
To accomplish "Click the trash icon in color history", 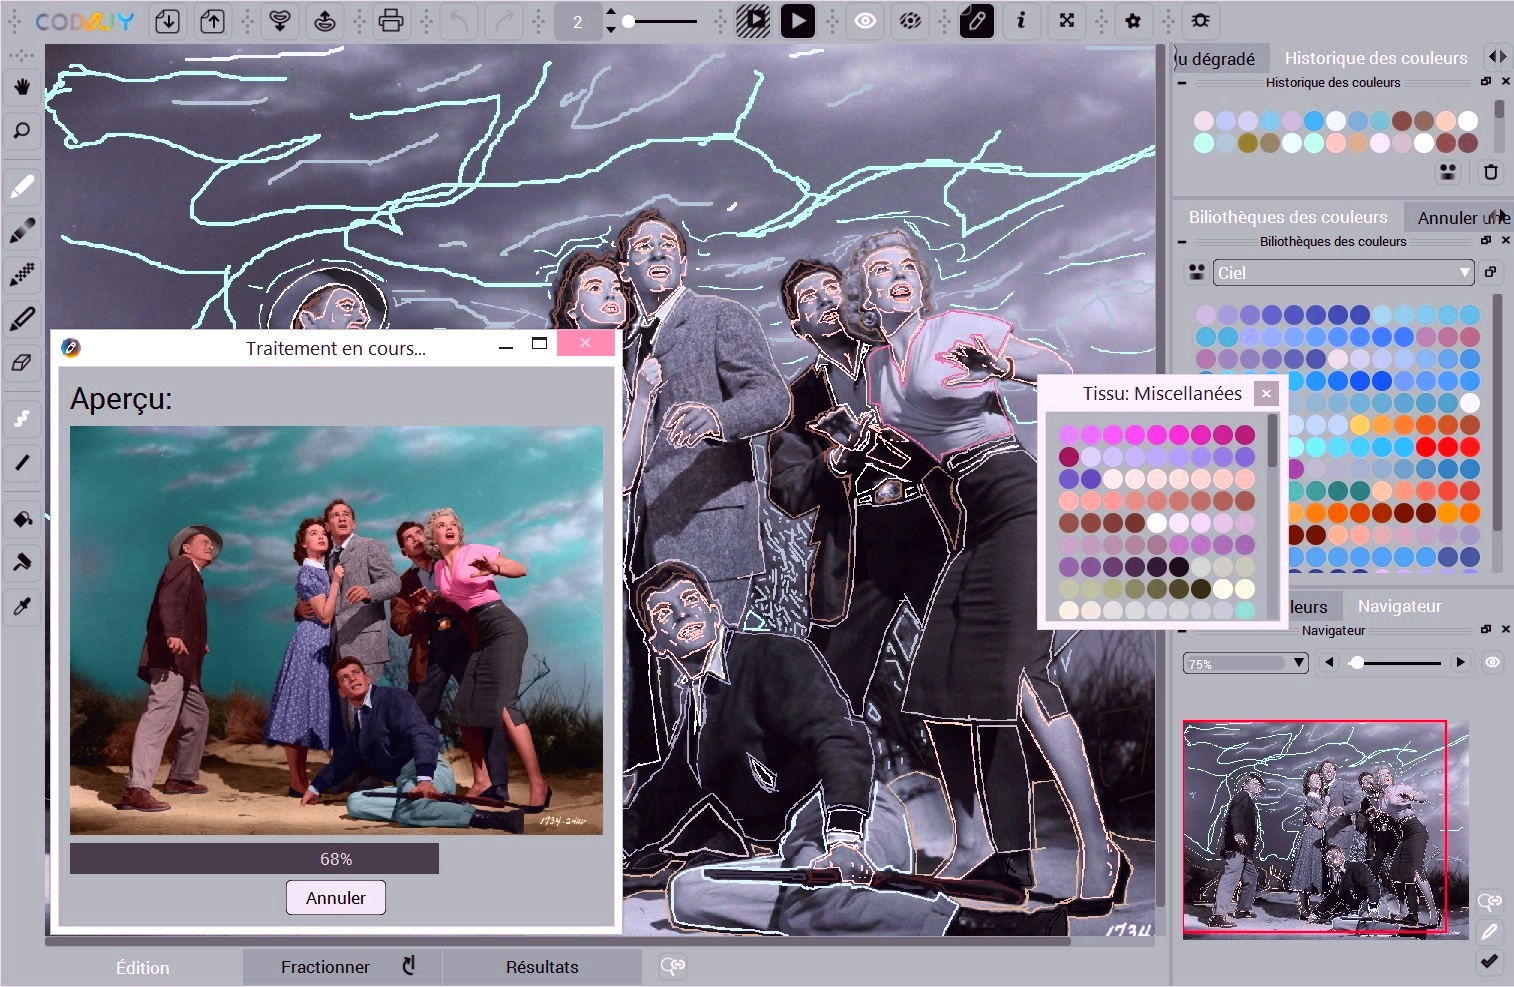I will point(1490,172).
